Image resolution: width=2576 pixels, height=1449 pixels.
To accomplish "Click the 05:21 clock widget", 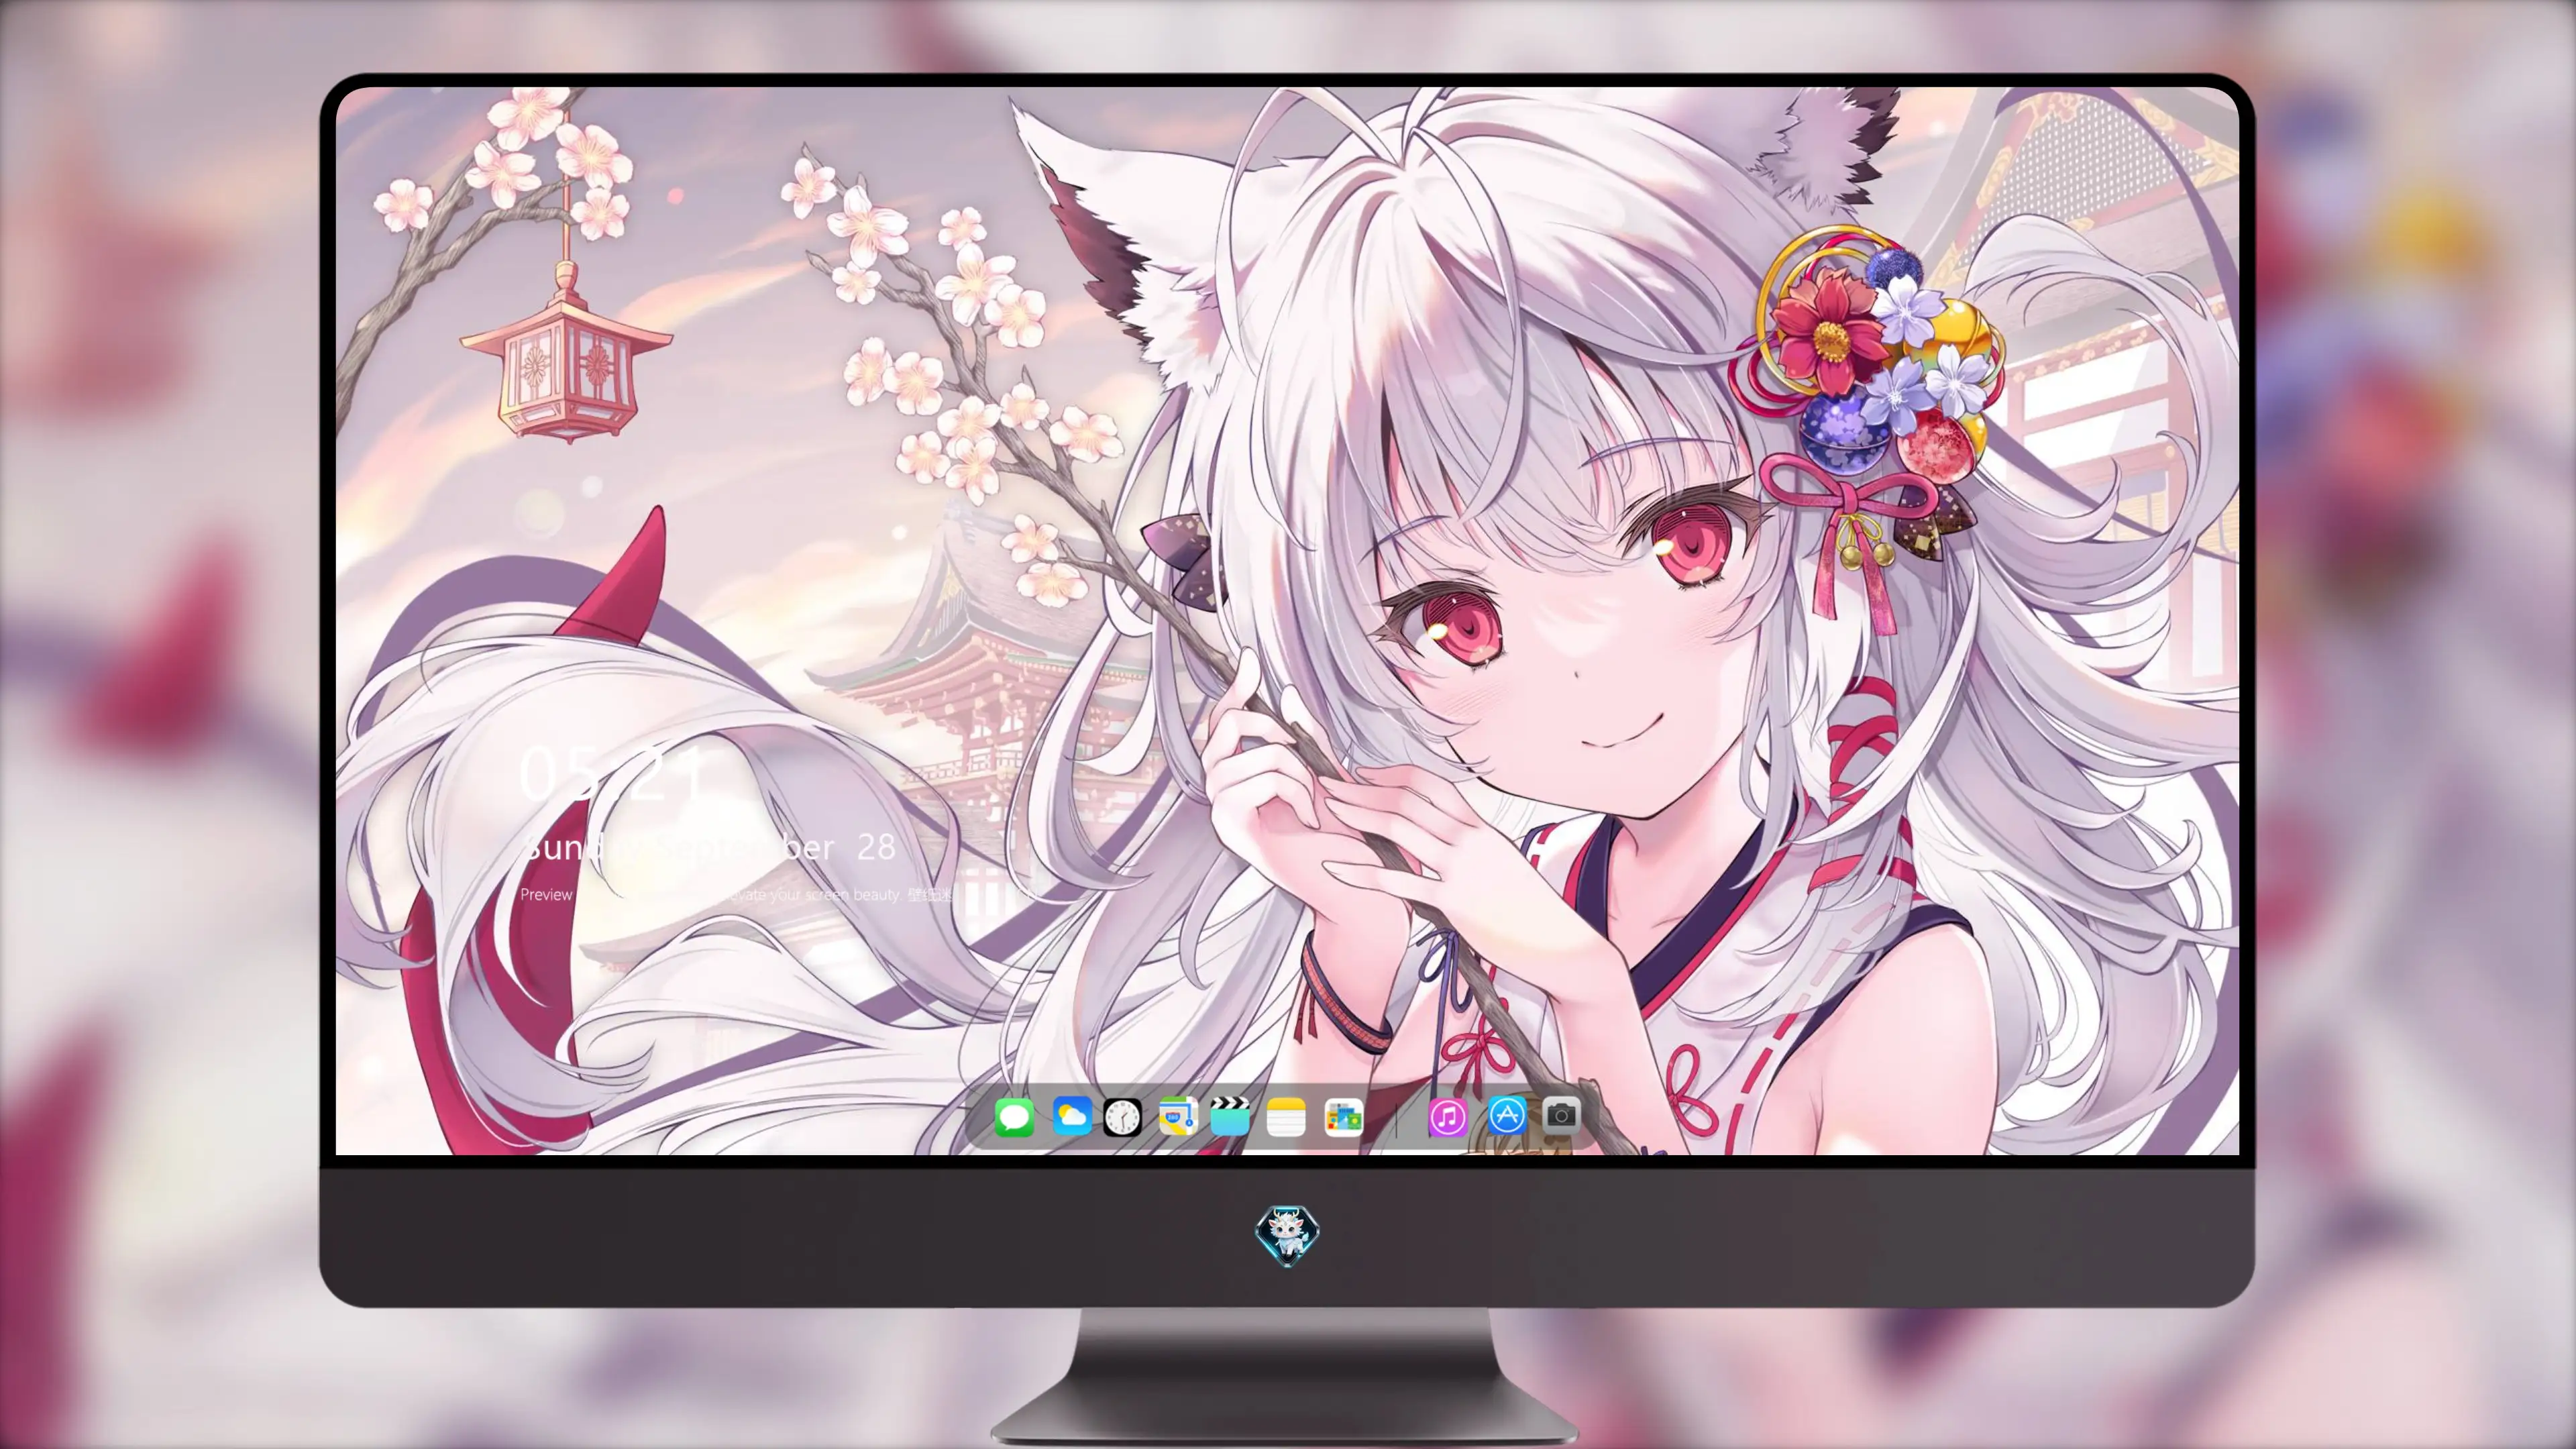I will pos(614,773).
